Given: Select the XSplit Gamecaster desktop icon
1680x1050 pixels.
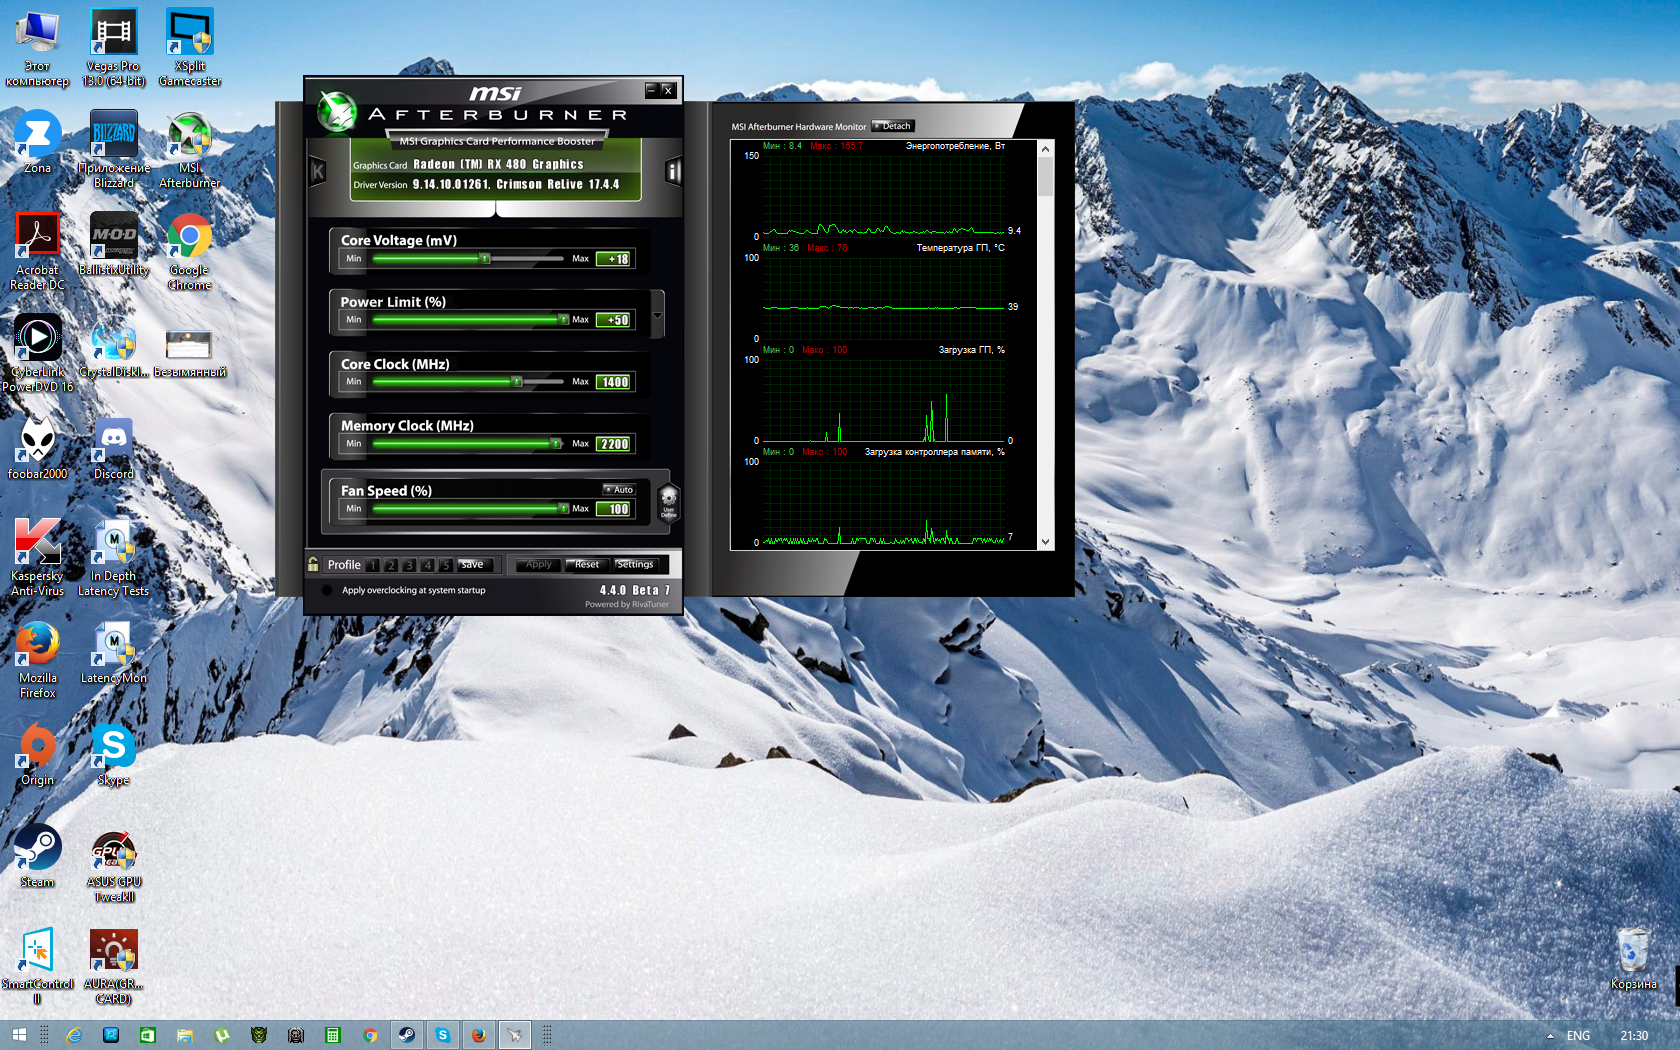Looking at the screenshot, I should (x=190, y=47).
